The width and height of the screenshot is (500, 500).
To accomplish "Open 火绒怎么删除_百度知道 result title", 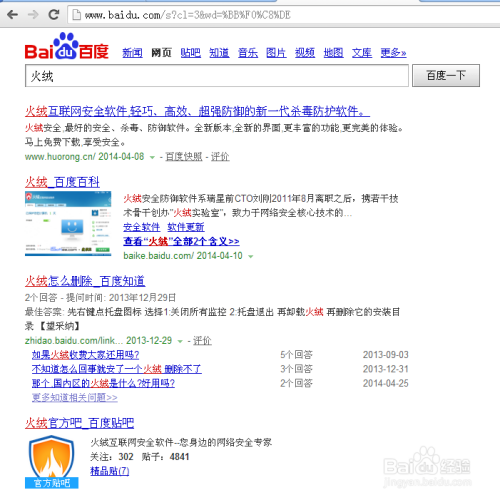I will point(85,281).
